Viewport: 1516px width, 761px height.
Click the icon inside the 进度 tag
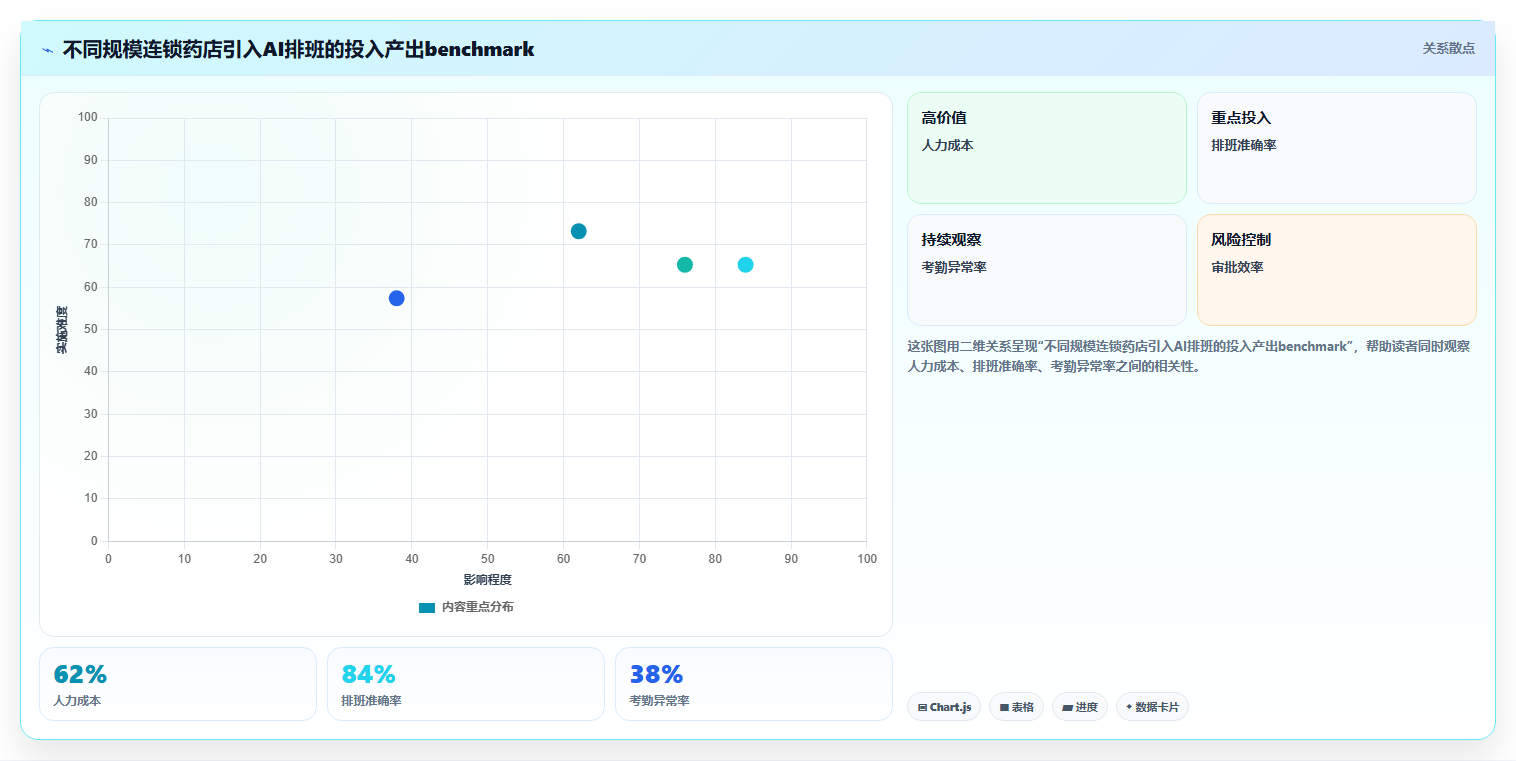tap(1067, 707)
